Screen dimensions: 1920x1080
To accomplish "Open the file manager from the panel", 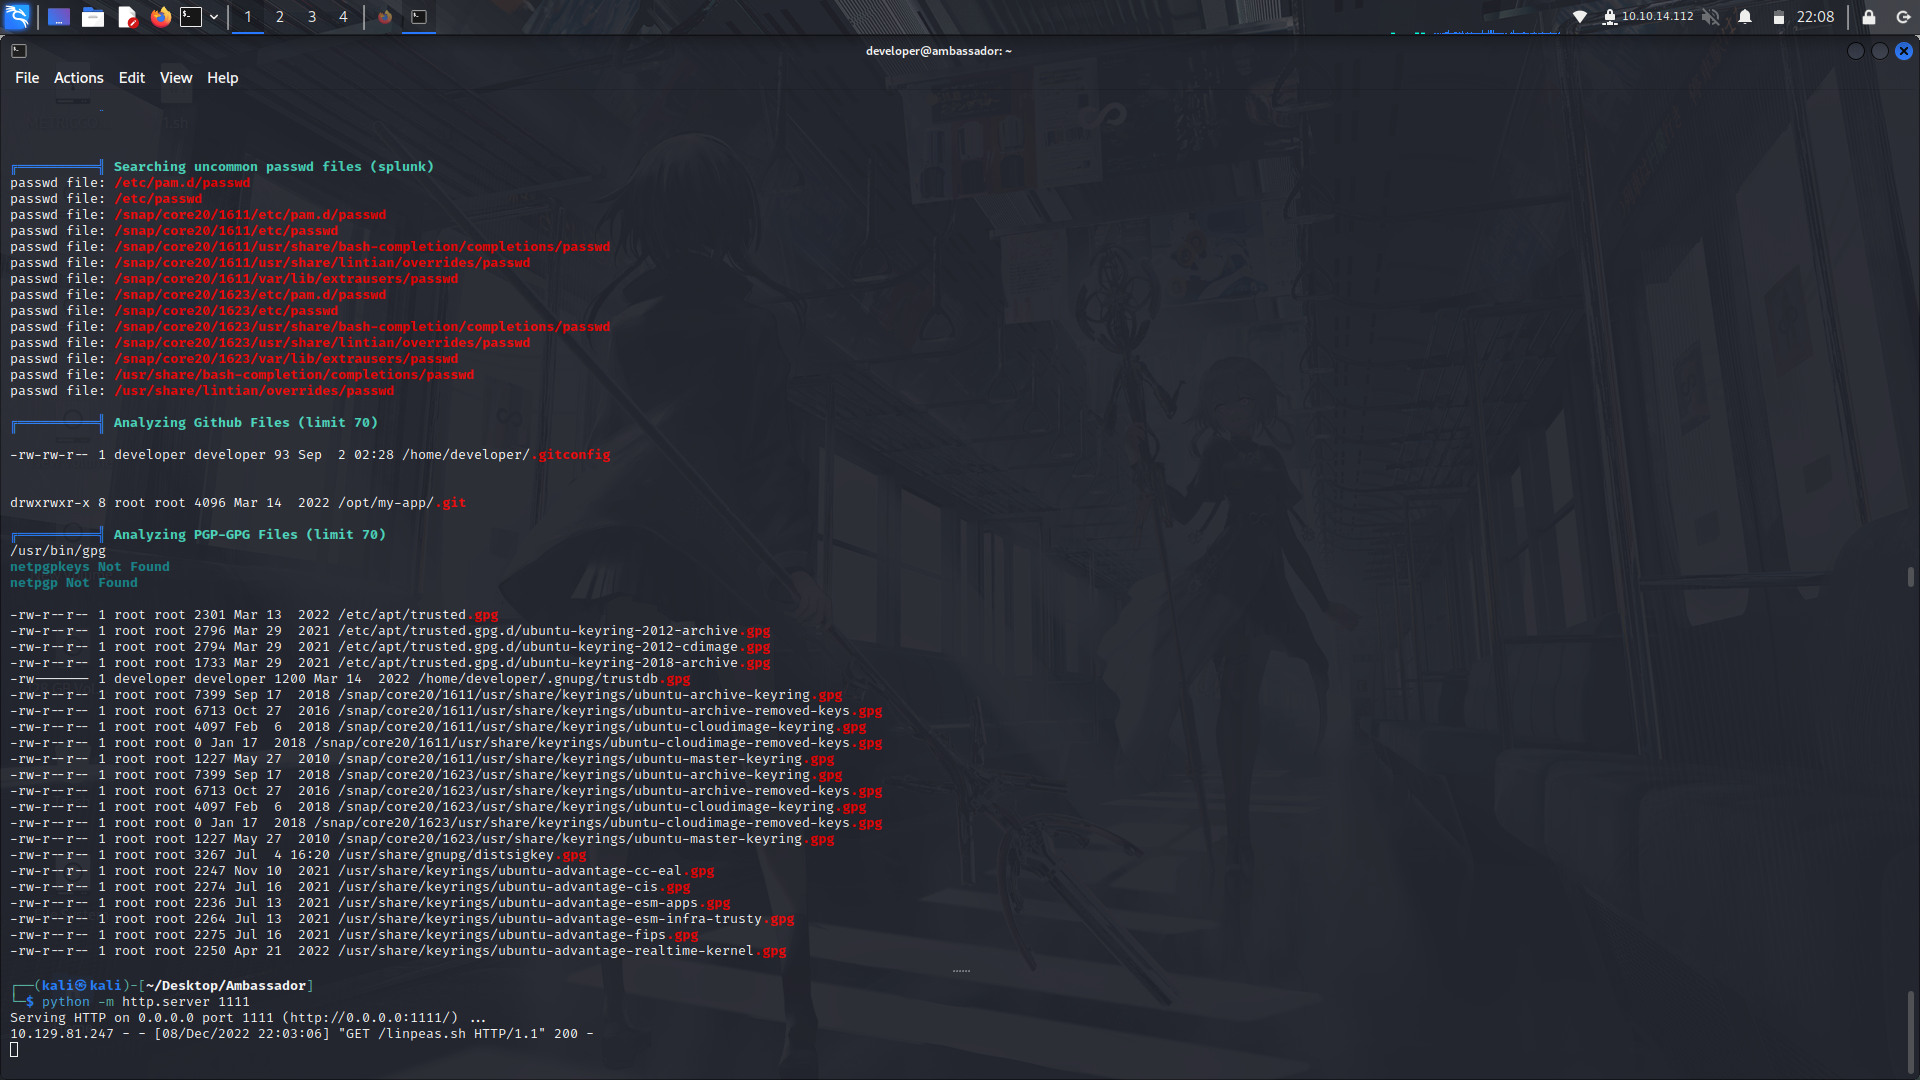I will tap(93, 17).
